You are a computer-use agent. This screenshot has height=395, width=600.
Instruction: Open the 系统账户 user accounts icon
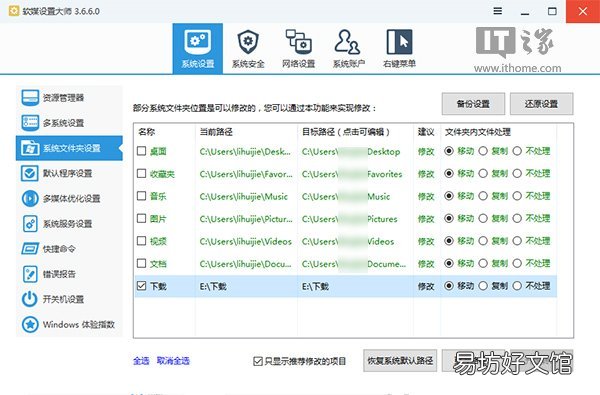tap(347, 42)
